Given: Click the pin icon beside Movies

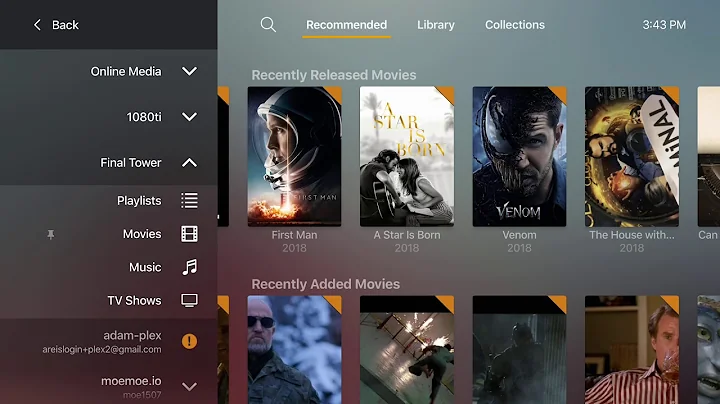Looking at the screenshot, I should click(x=51, y=235).
